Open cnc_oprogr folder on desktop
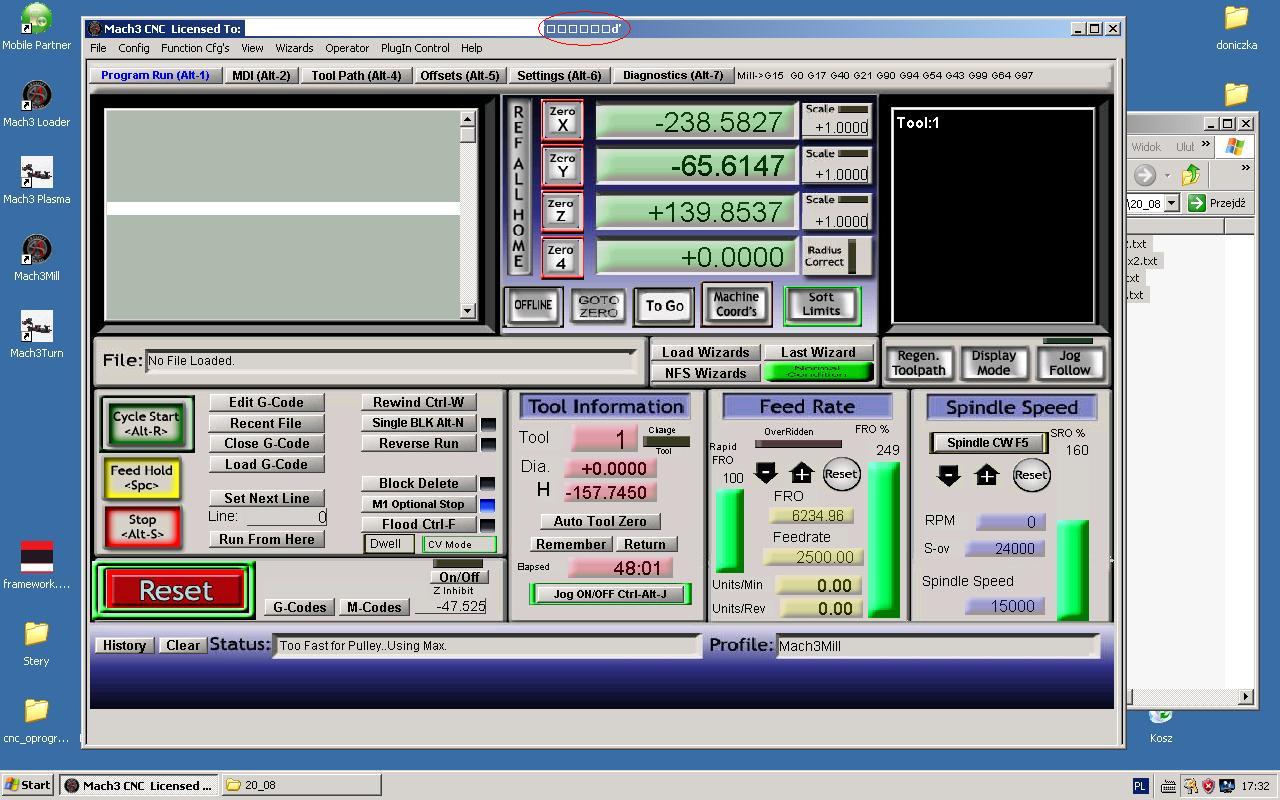 [x=36, y=719]
